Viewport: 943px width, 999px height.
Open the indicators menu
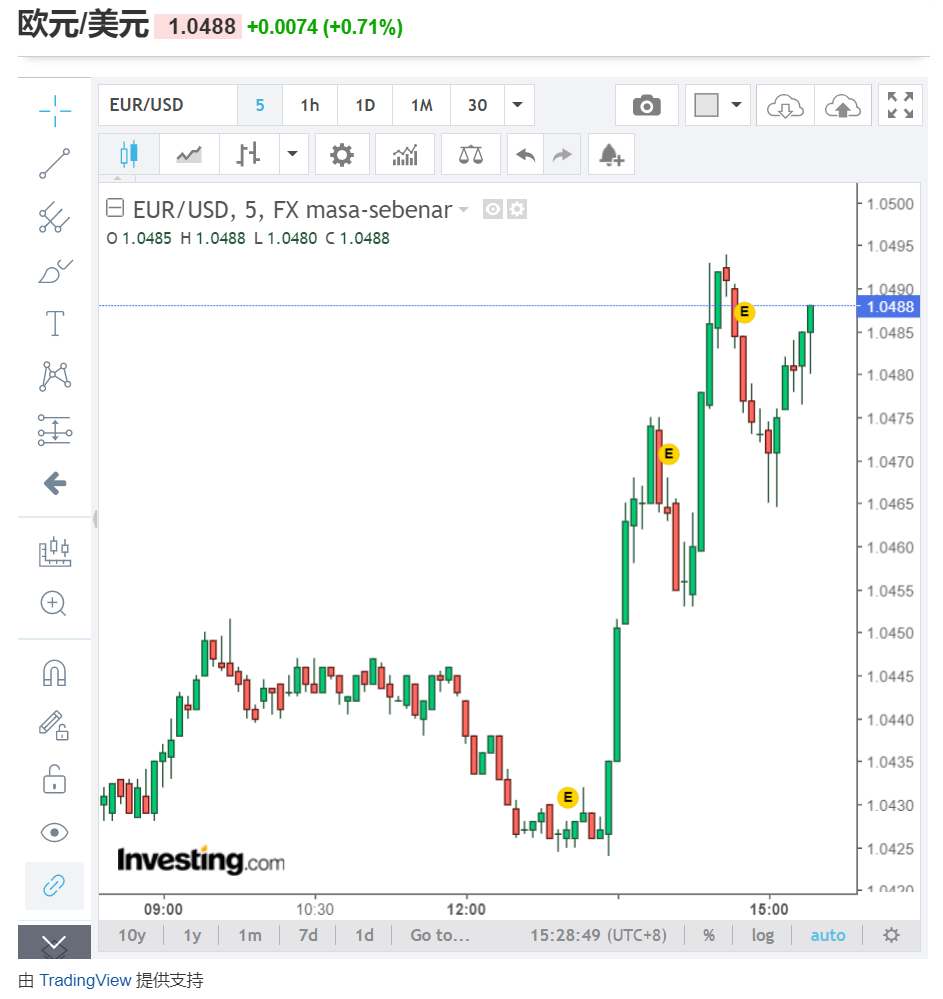click(x=405, y=154)
